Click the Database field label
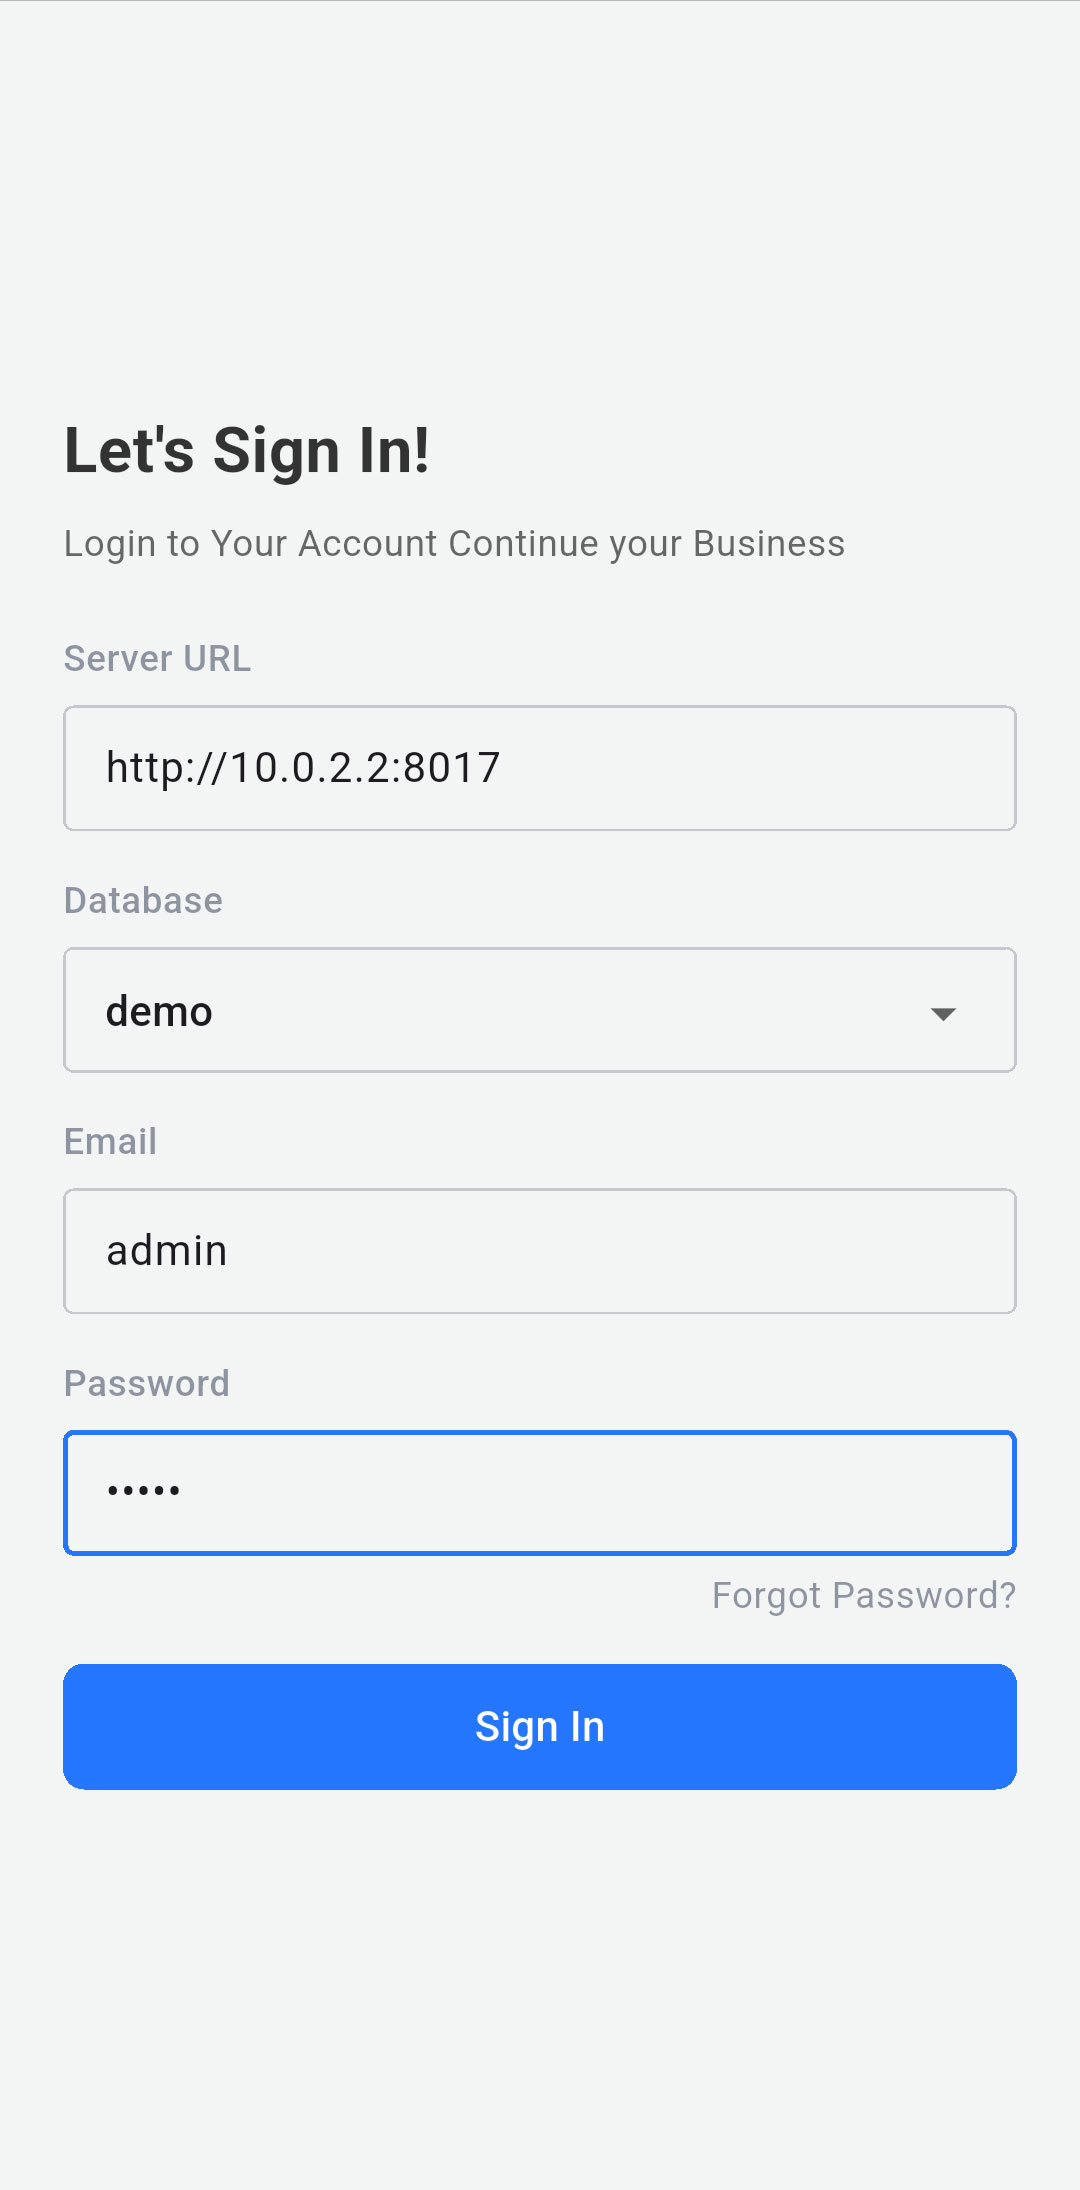The width and height of the screenshot is (1080, 2190). click(x=143, y=901)
